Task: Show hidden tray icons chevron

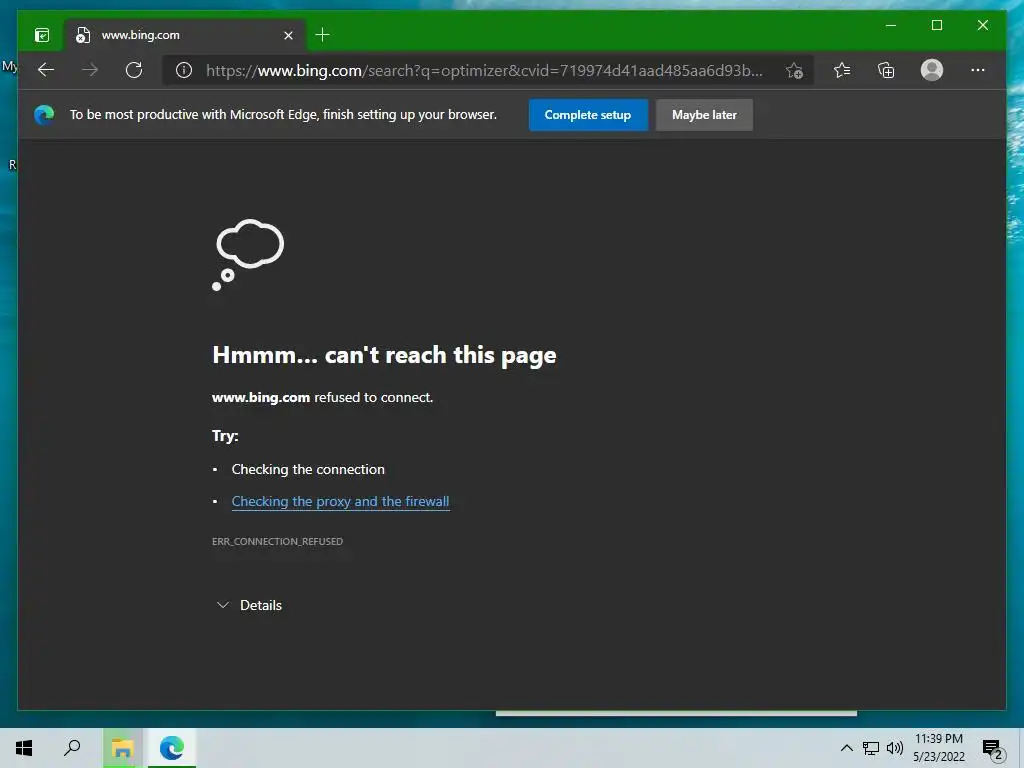Action: (x=846, y=748)
